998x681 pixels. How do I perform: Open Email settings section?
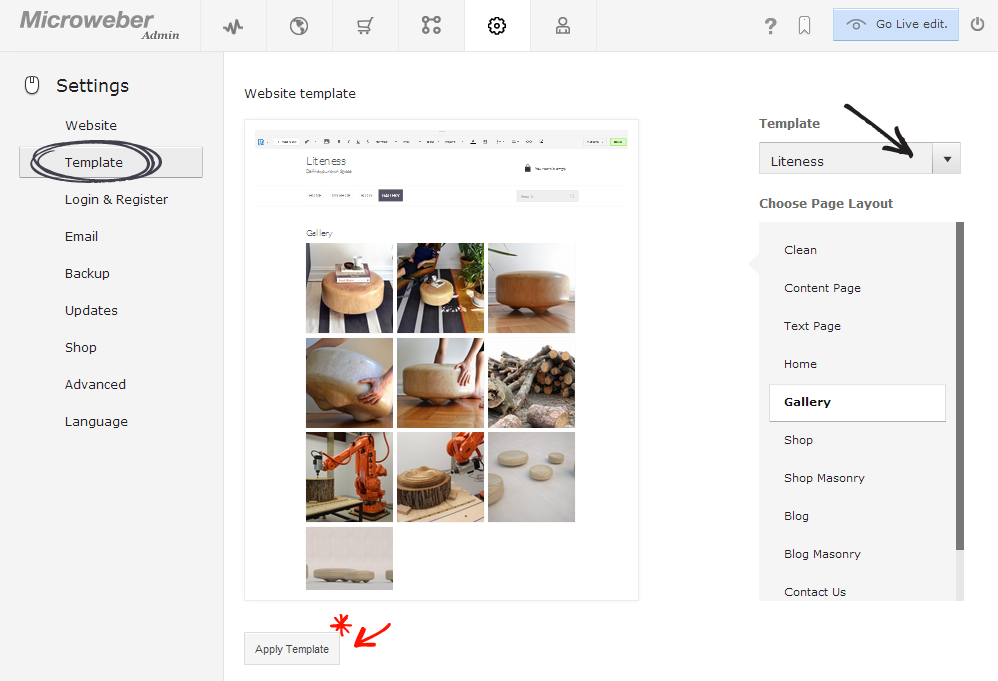(81, 236)
